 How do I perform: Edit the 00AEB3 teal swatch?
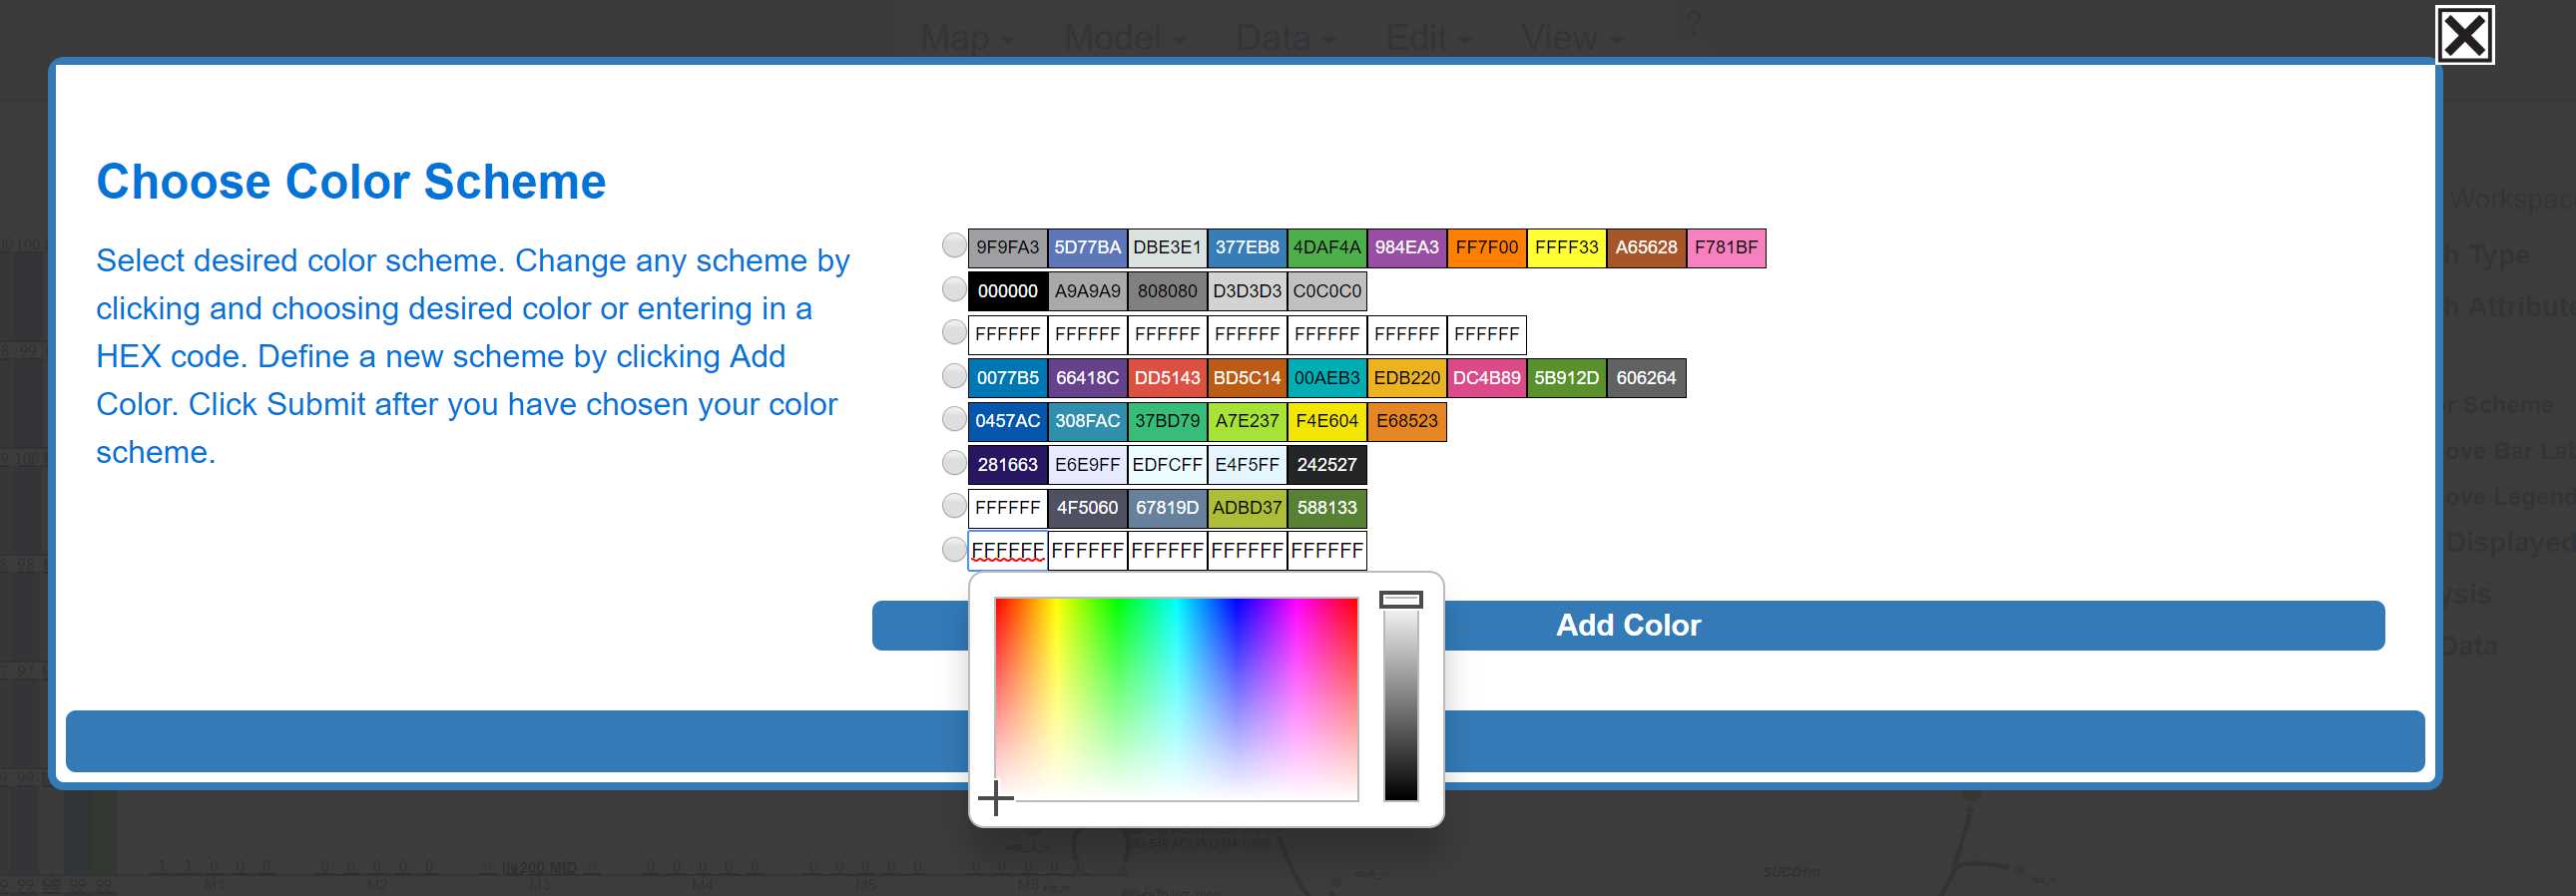point(1327,378)
